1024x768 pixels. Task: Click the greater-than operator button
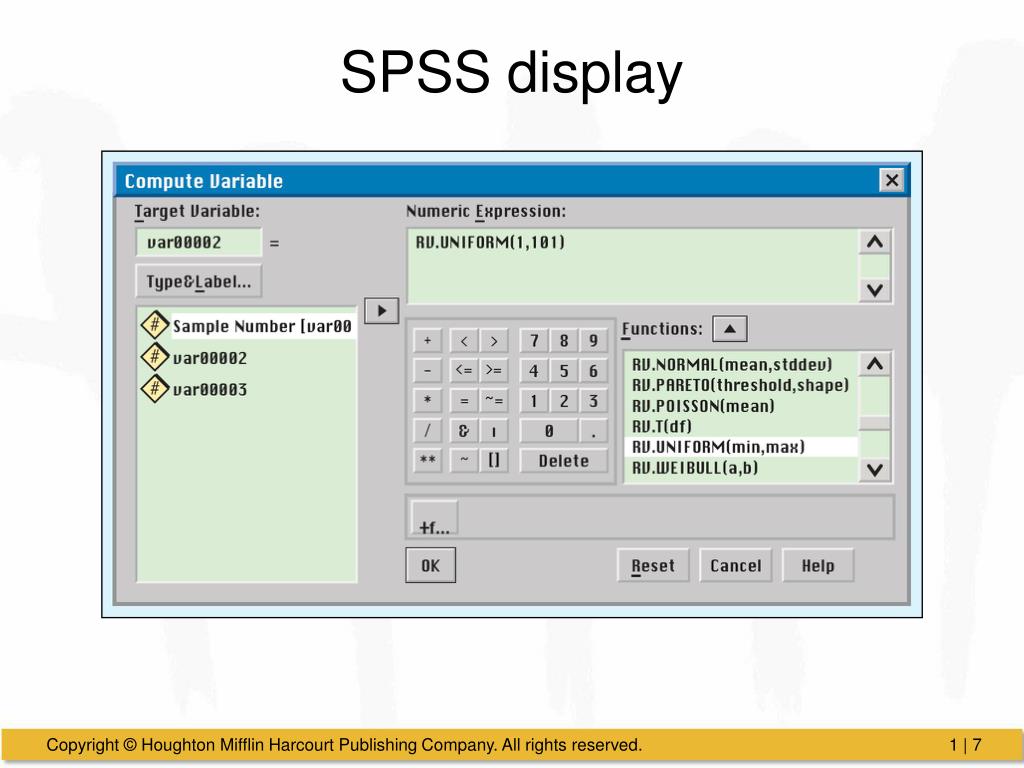coord(494,340)
